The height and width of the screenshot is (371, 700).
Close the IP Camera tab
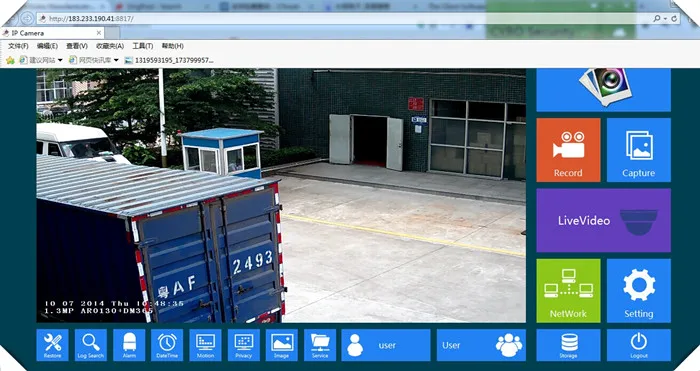[99, 33]
